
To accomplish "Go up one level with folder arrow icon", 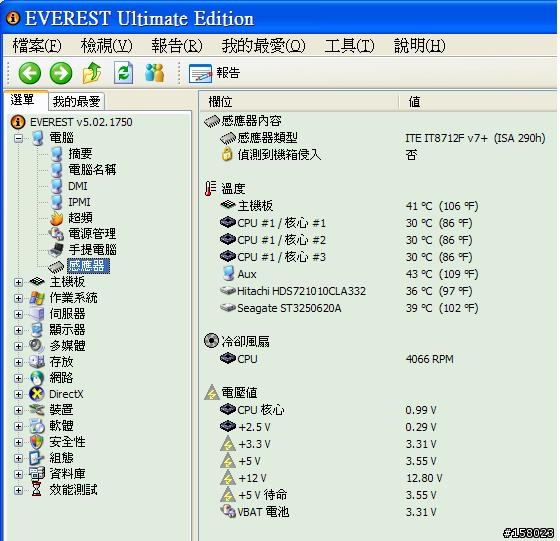I will click(92, 73).
